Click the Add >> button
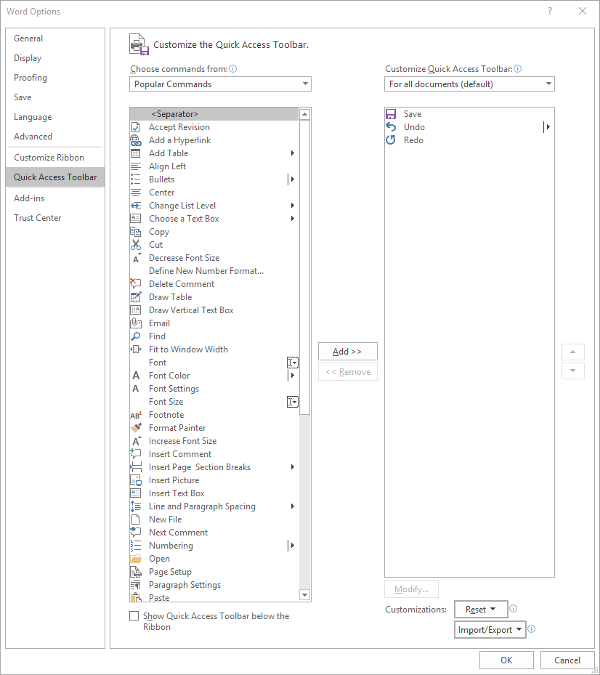Viewport: 600px width, 675px height. 347,351
